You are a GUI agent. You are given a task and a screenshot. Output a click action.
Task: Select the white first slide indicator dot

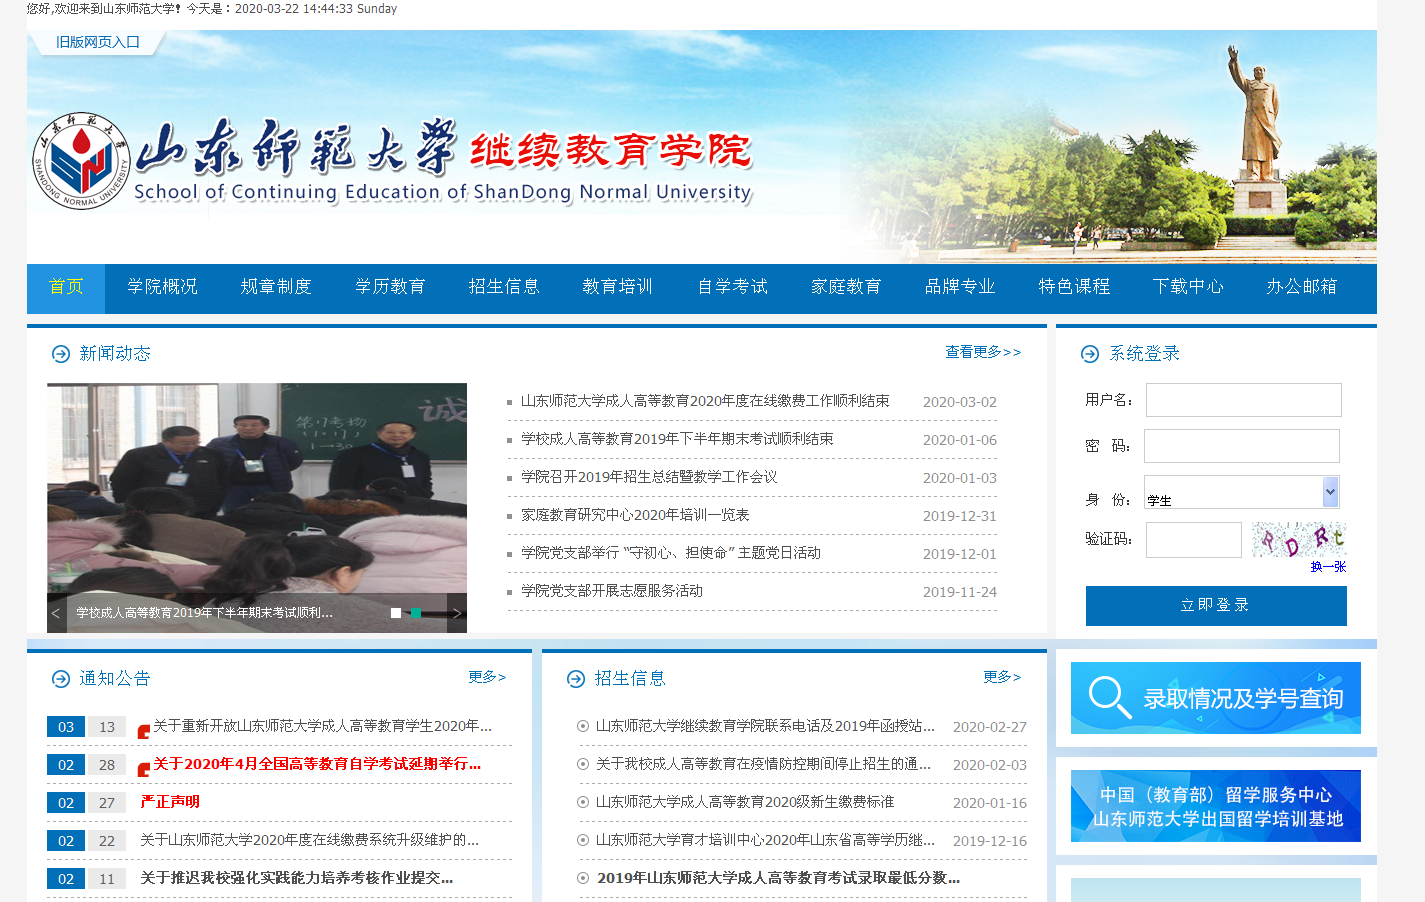396,613
